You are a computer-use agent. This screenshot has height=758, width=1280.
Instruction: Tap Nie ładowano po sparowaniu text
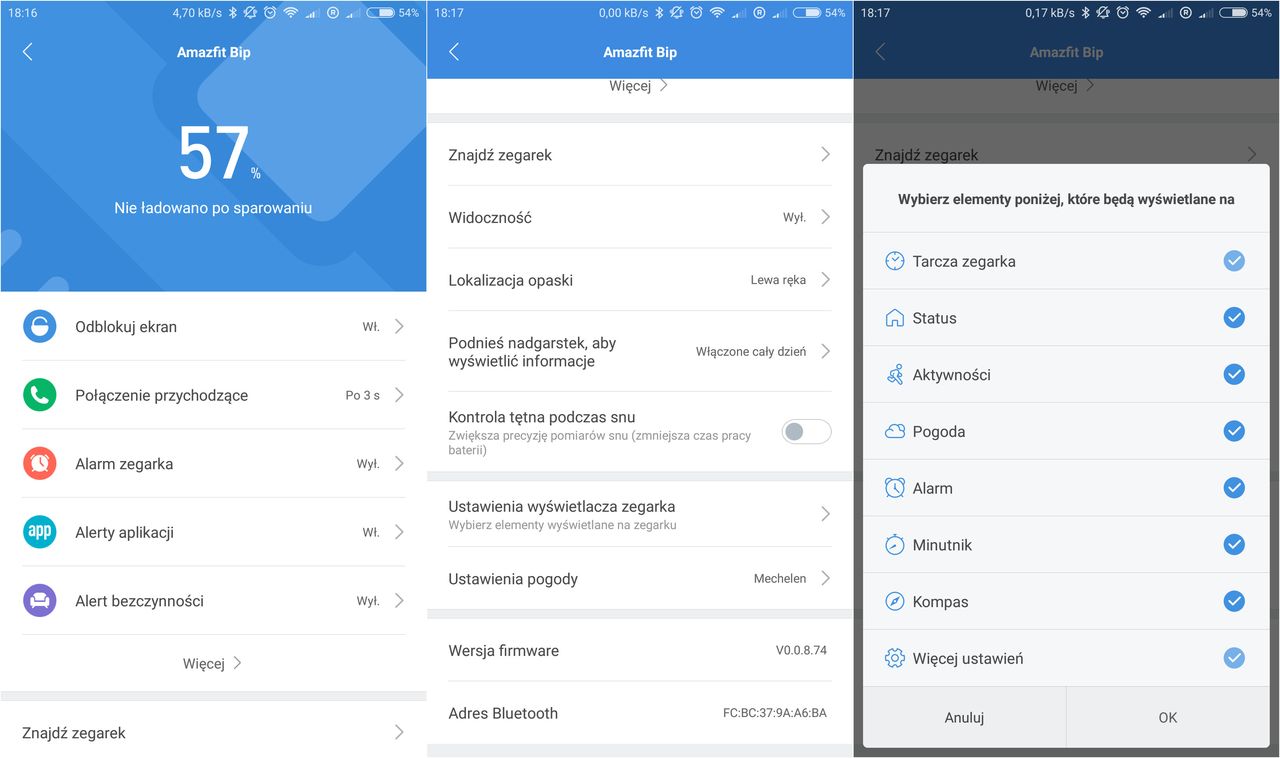pyautogui.click(x=213, y=208)
